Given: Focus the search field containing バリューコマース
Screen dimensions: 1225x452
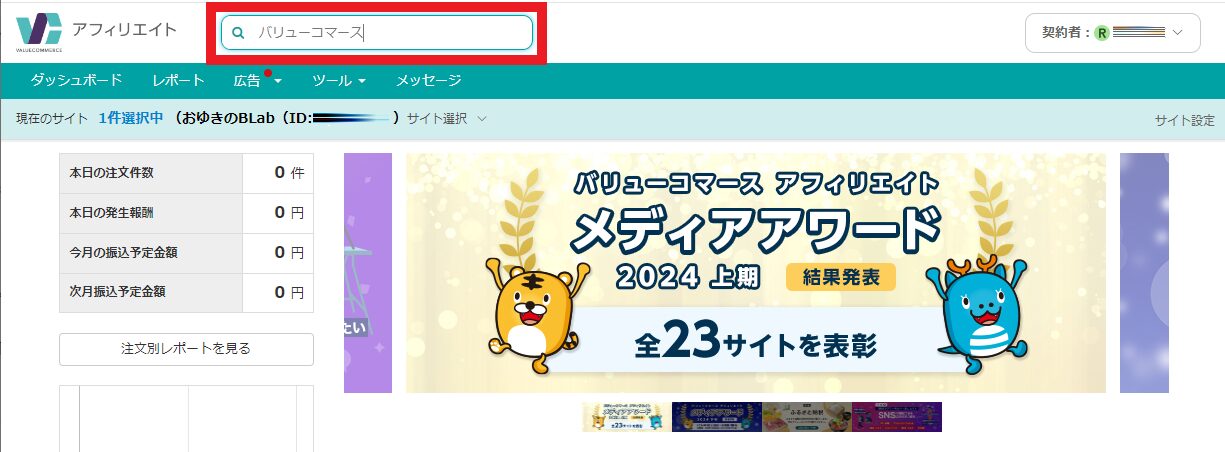Looking at the screenshot, I should [x=376, y=33].
